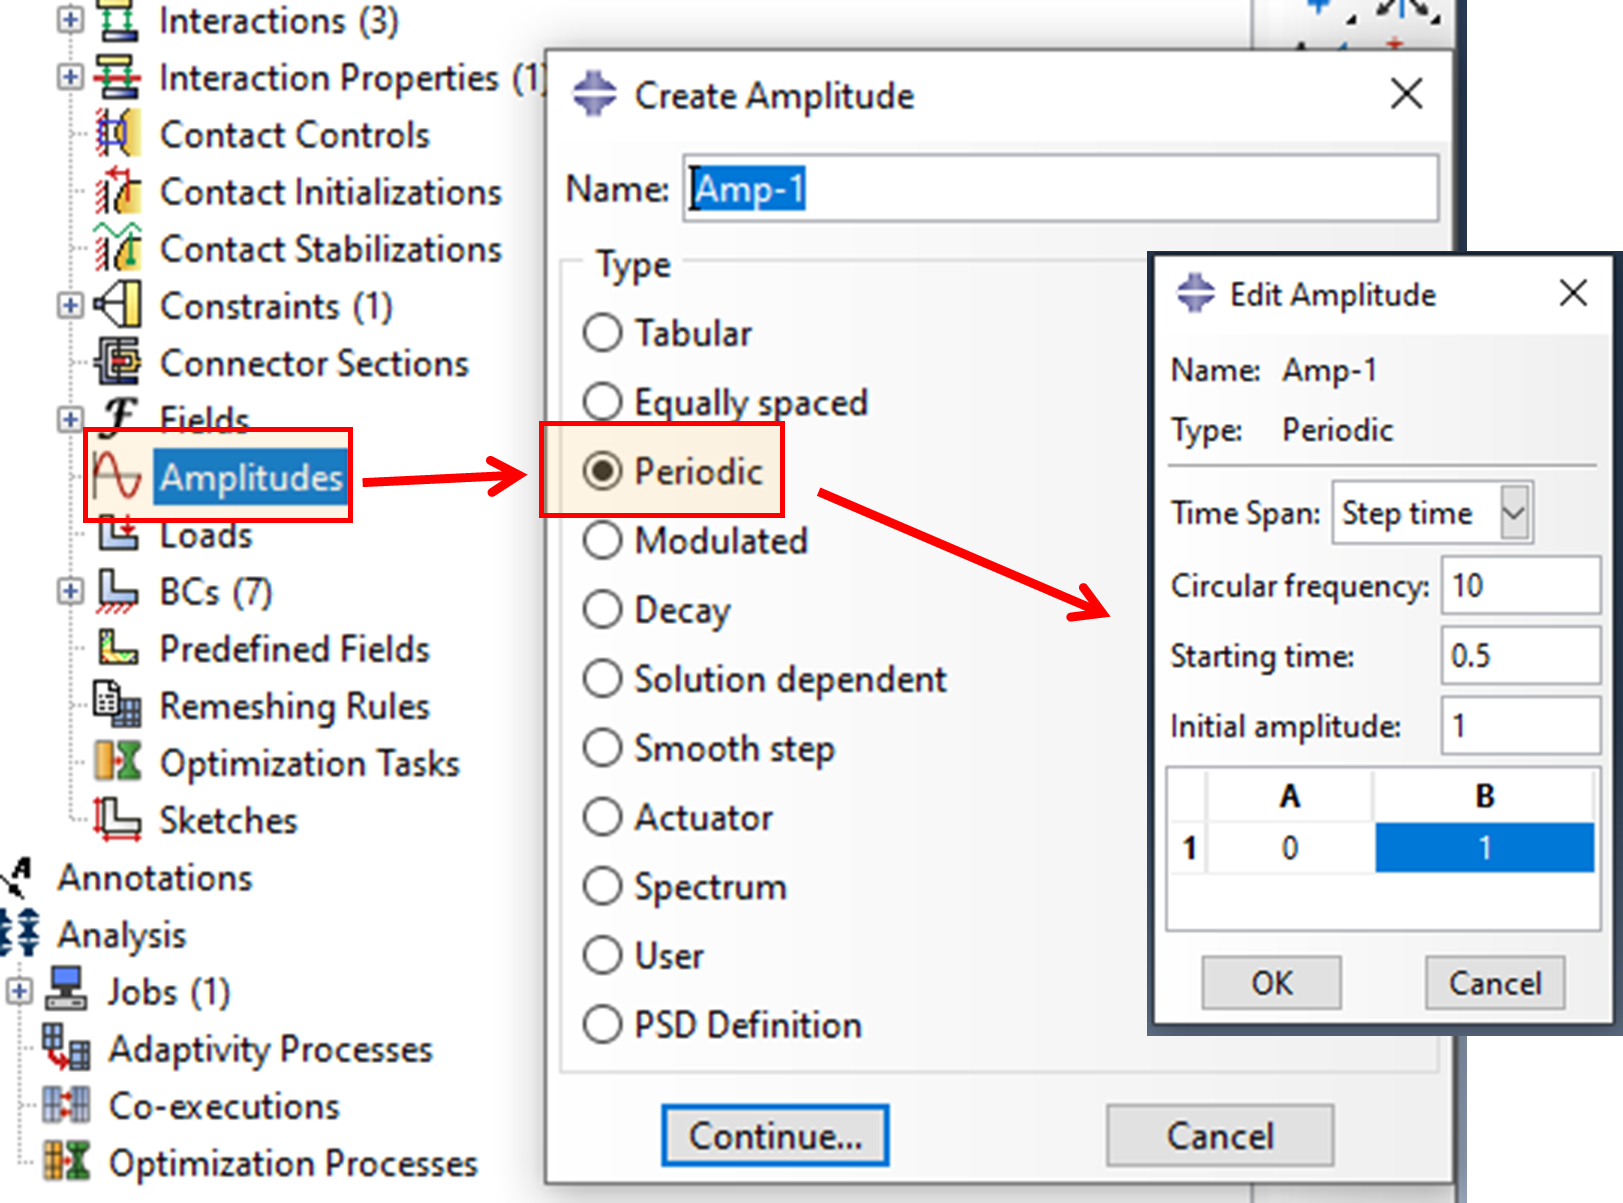Select the Amplitudes item in the model tree
Viewport: 1623px width, 1203px height.
(x=248, y=478)
